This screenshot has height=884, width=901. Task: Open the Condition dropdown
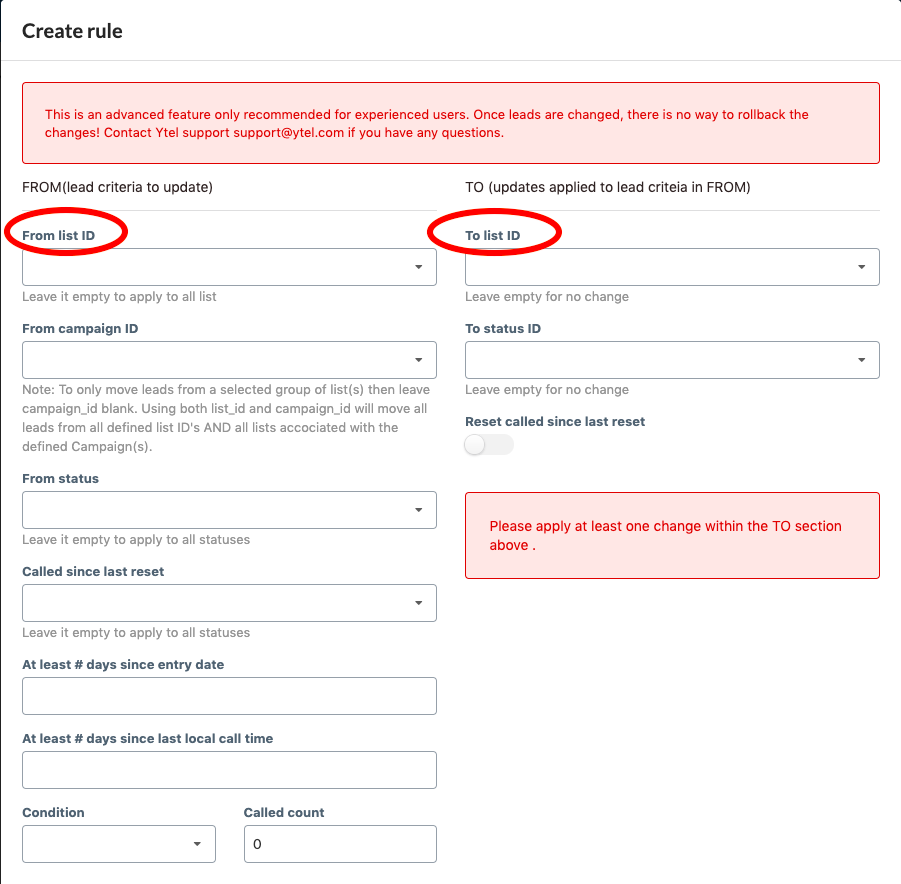point(118,844)
